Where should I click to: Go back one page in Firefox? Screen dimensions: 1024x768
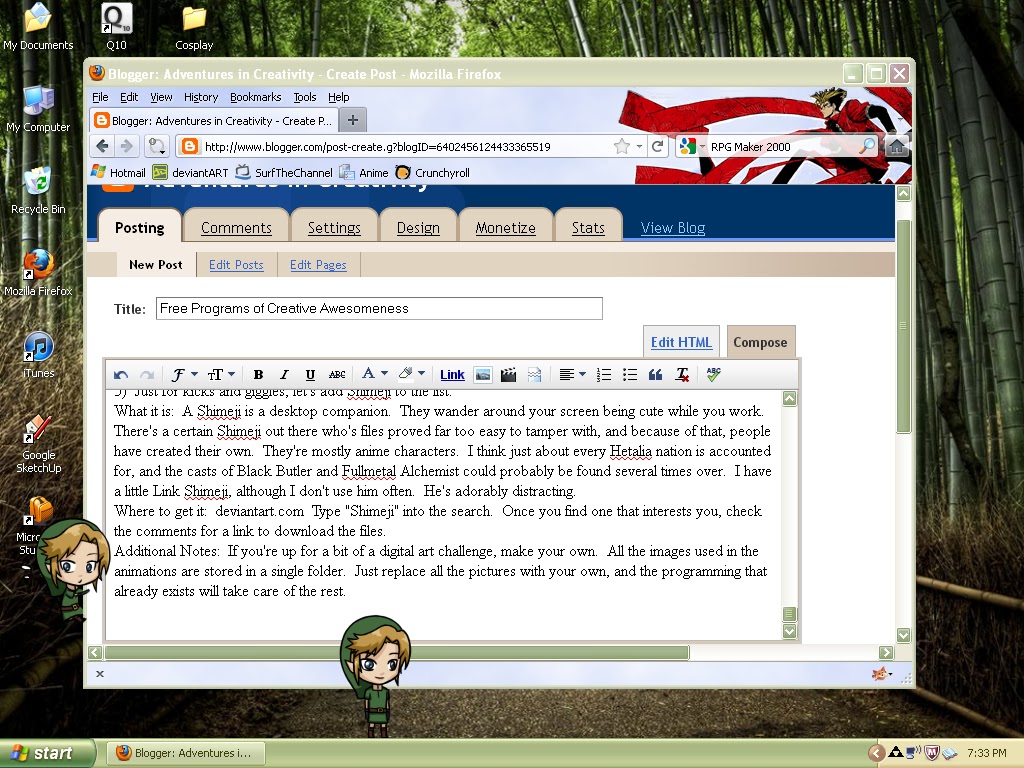tap(102, 146)
